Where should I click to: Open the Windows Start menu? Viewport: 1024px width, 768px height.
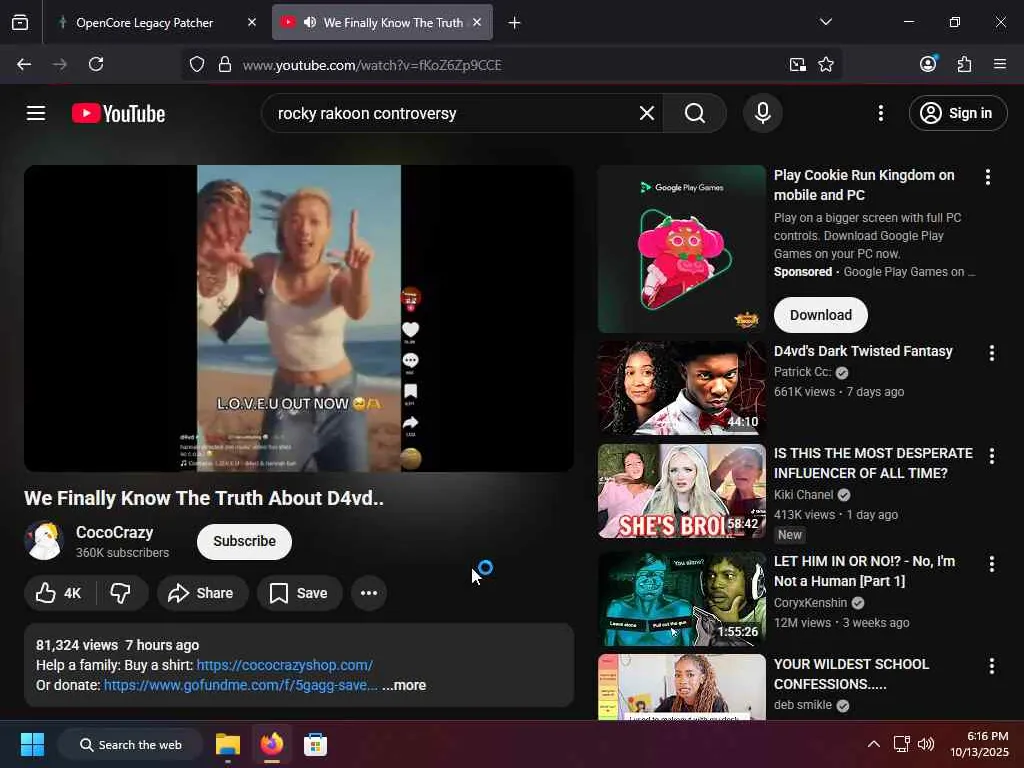tap(32, 744)
